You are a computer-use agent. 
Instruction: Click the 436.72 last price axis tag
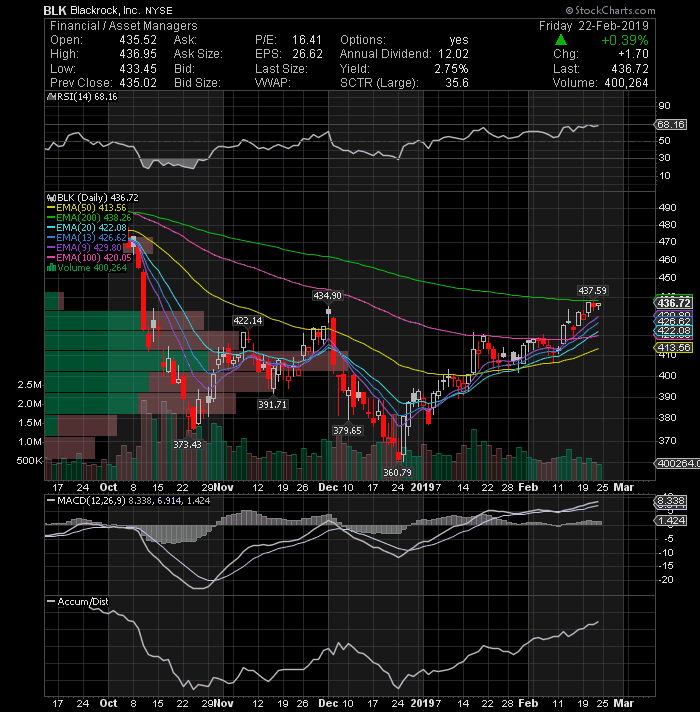pos(674,303)
